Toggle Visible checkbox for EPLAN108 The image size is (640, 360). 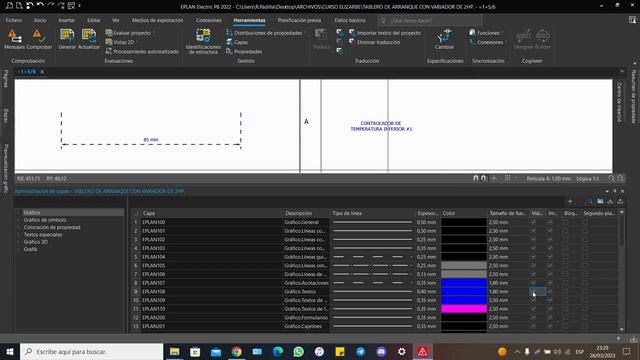[533, 291]
